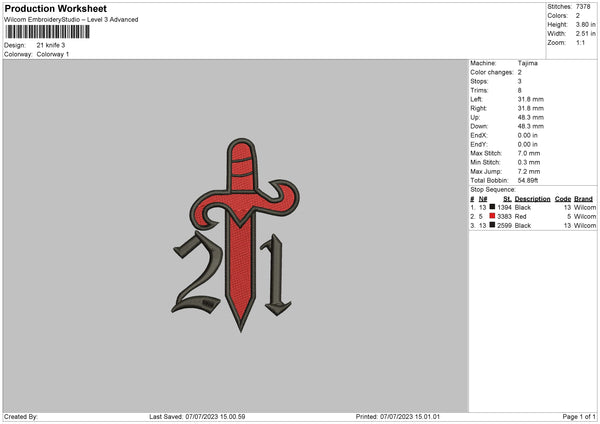
Task: Click the Trims value 8
Action: pos(520,90)
